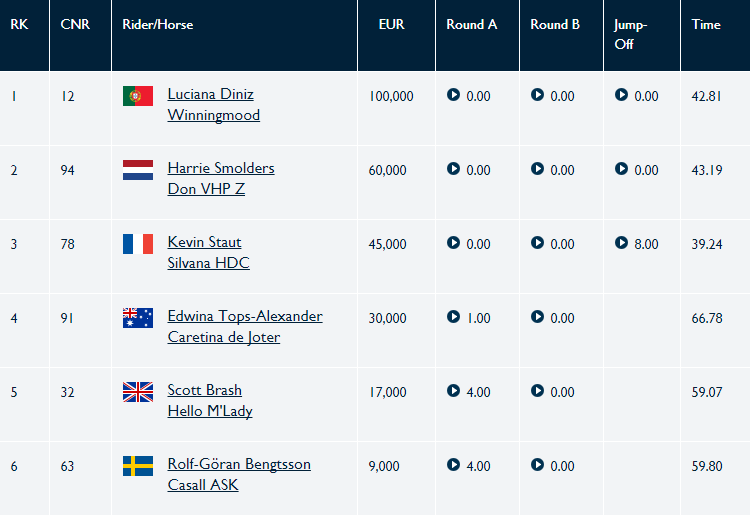The width and height of the screenshot is (751, 516).
Task: Play Luciana Diniz Jump-Off video
Action: point(621,95)
